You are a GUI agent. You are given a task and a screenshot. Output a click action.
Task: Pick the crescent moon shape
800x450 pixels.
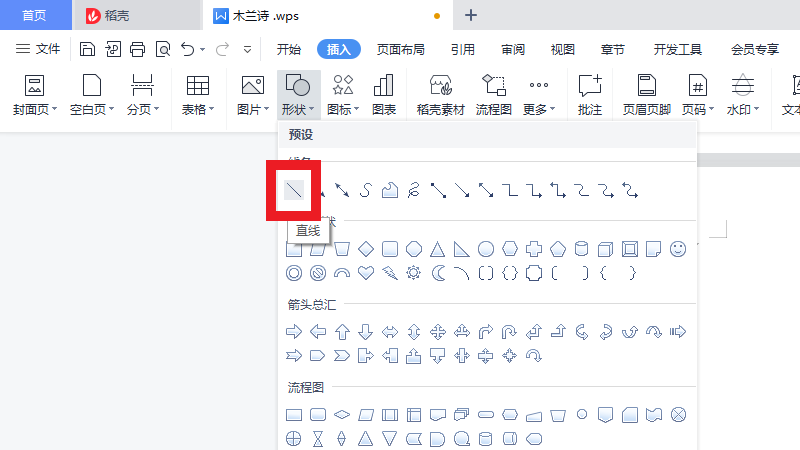438,273
